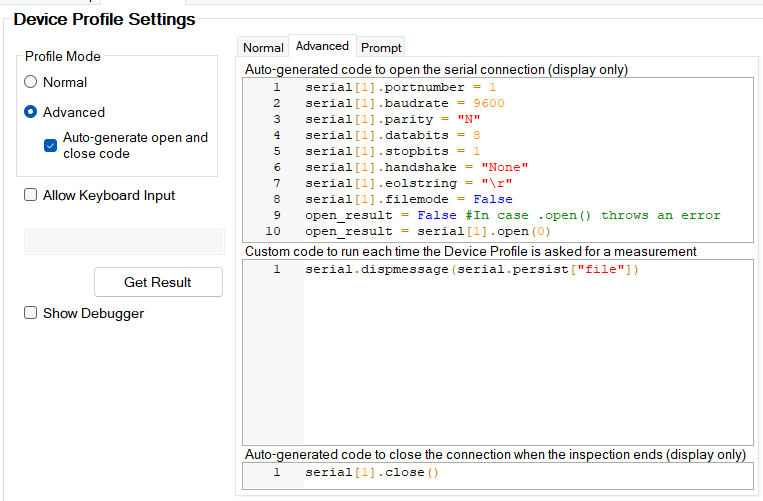The height and width of the screenshot is (501, 763).
Task: Click the result field above Get Result
Action: coord(124,242)
